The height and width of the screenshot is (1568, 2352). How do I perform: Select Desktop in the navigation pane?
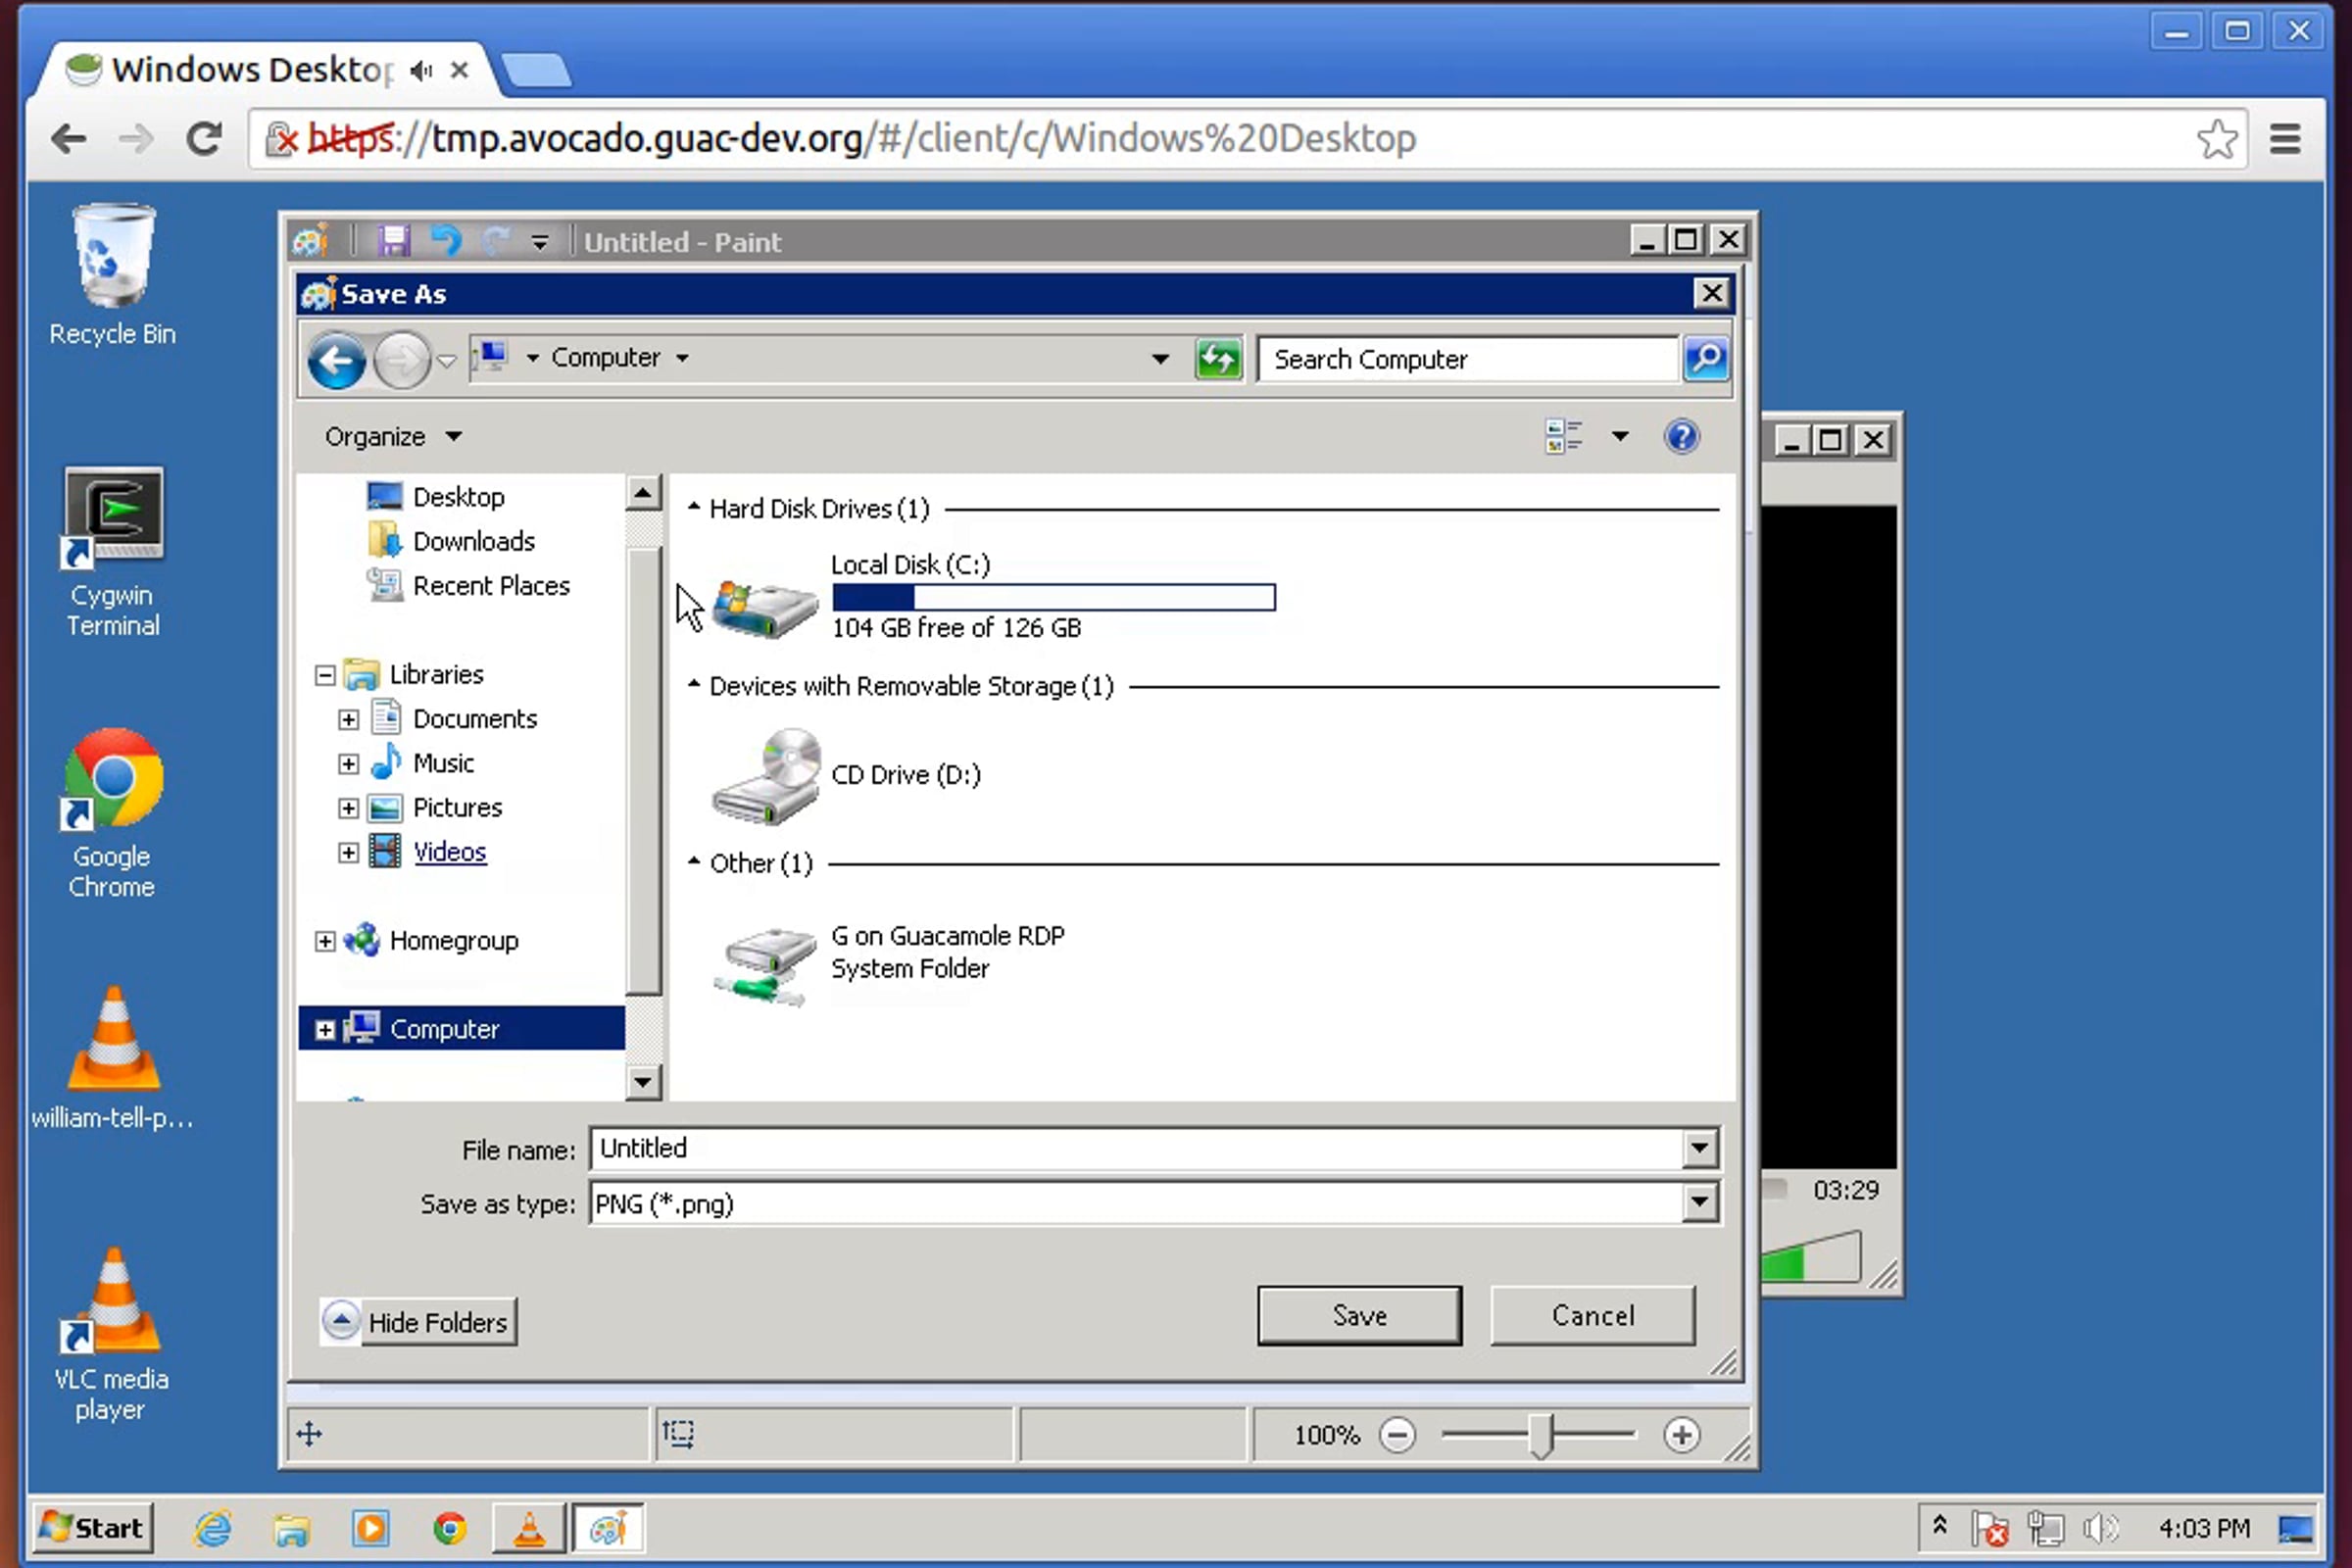pos(460,497)
